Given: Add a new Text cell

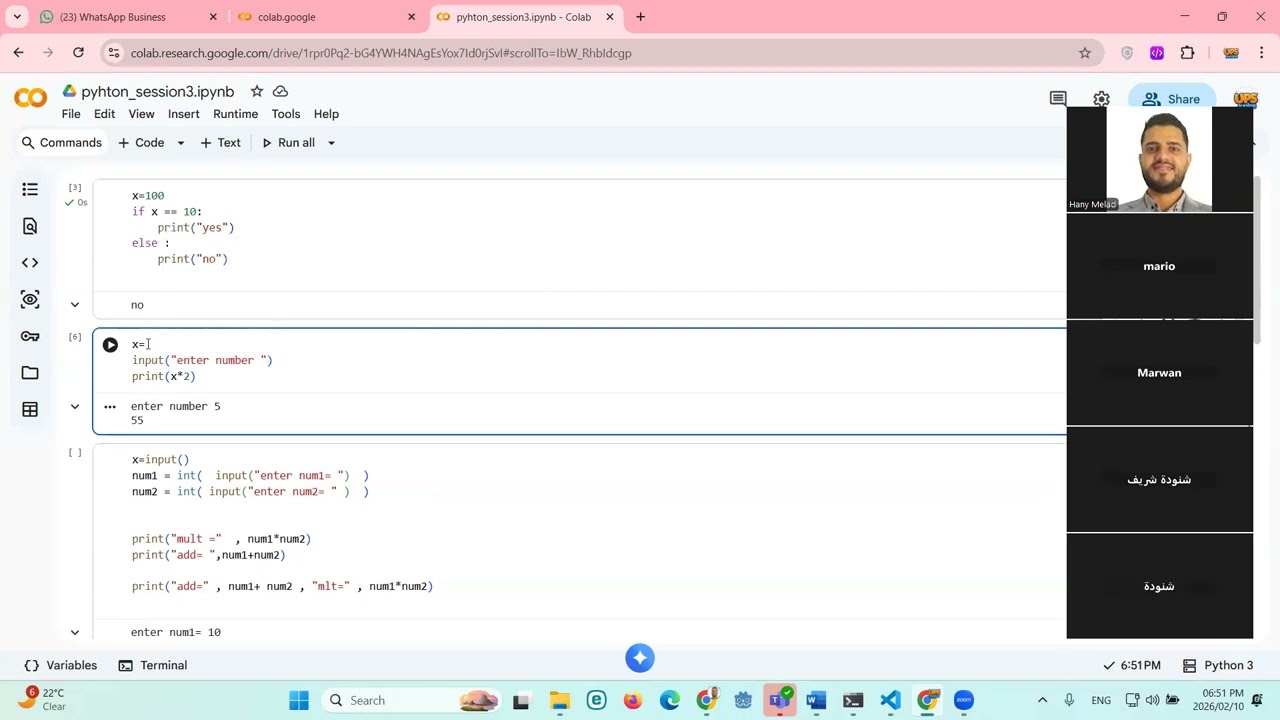Looking at the screenshot, I should coord(220,143).
